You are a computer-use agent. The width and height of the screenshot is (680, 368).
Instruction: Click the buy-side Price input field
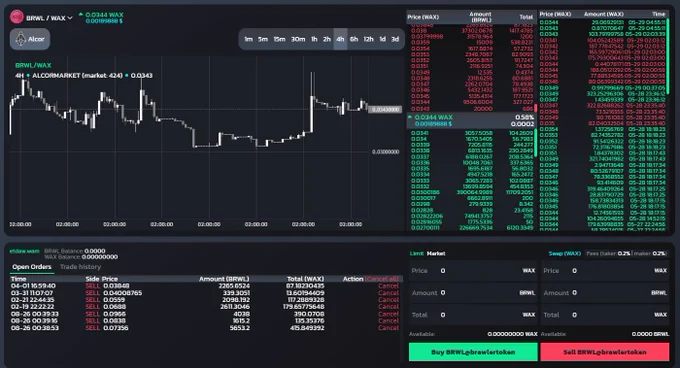coord(473,271)
